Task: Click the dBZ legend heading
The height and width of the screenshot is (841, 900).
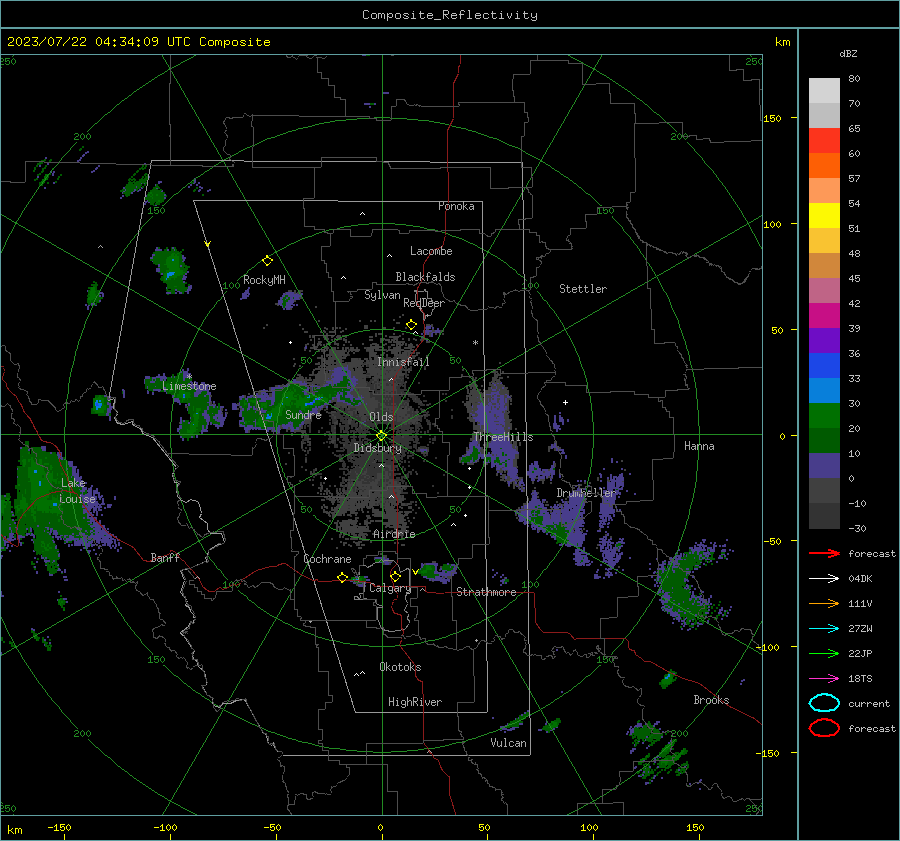Action: [x=848, y=54]
